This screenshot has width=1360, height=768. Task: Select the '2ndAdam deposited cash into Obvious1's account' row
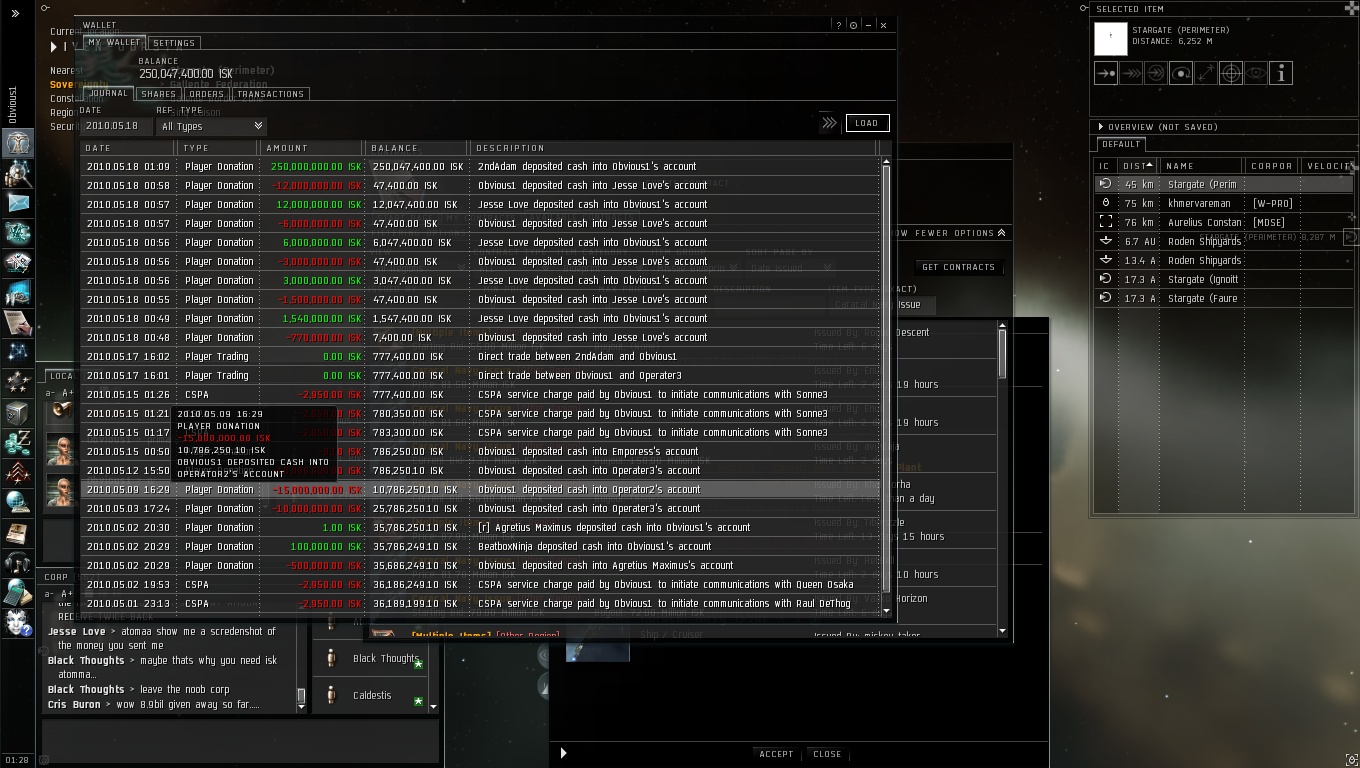[481, 166]
